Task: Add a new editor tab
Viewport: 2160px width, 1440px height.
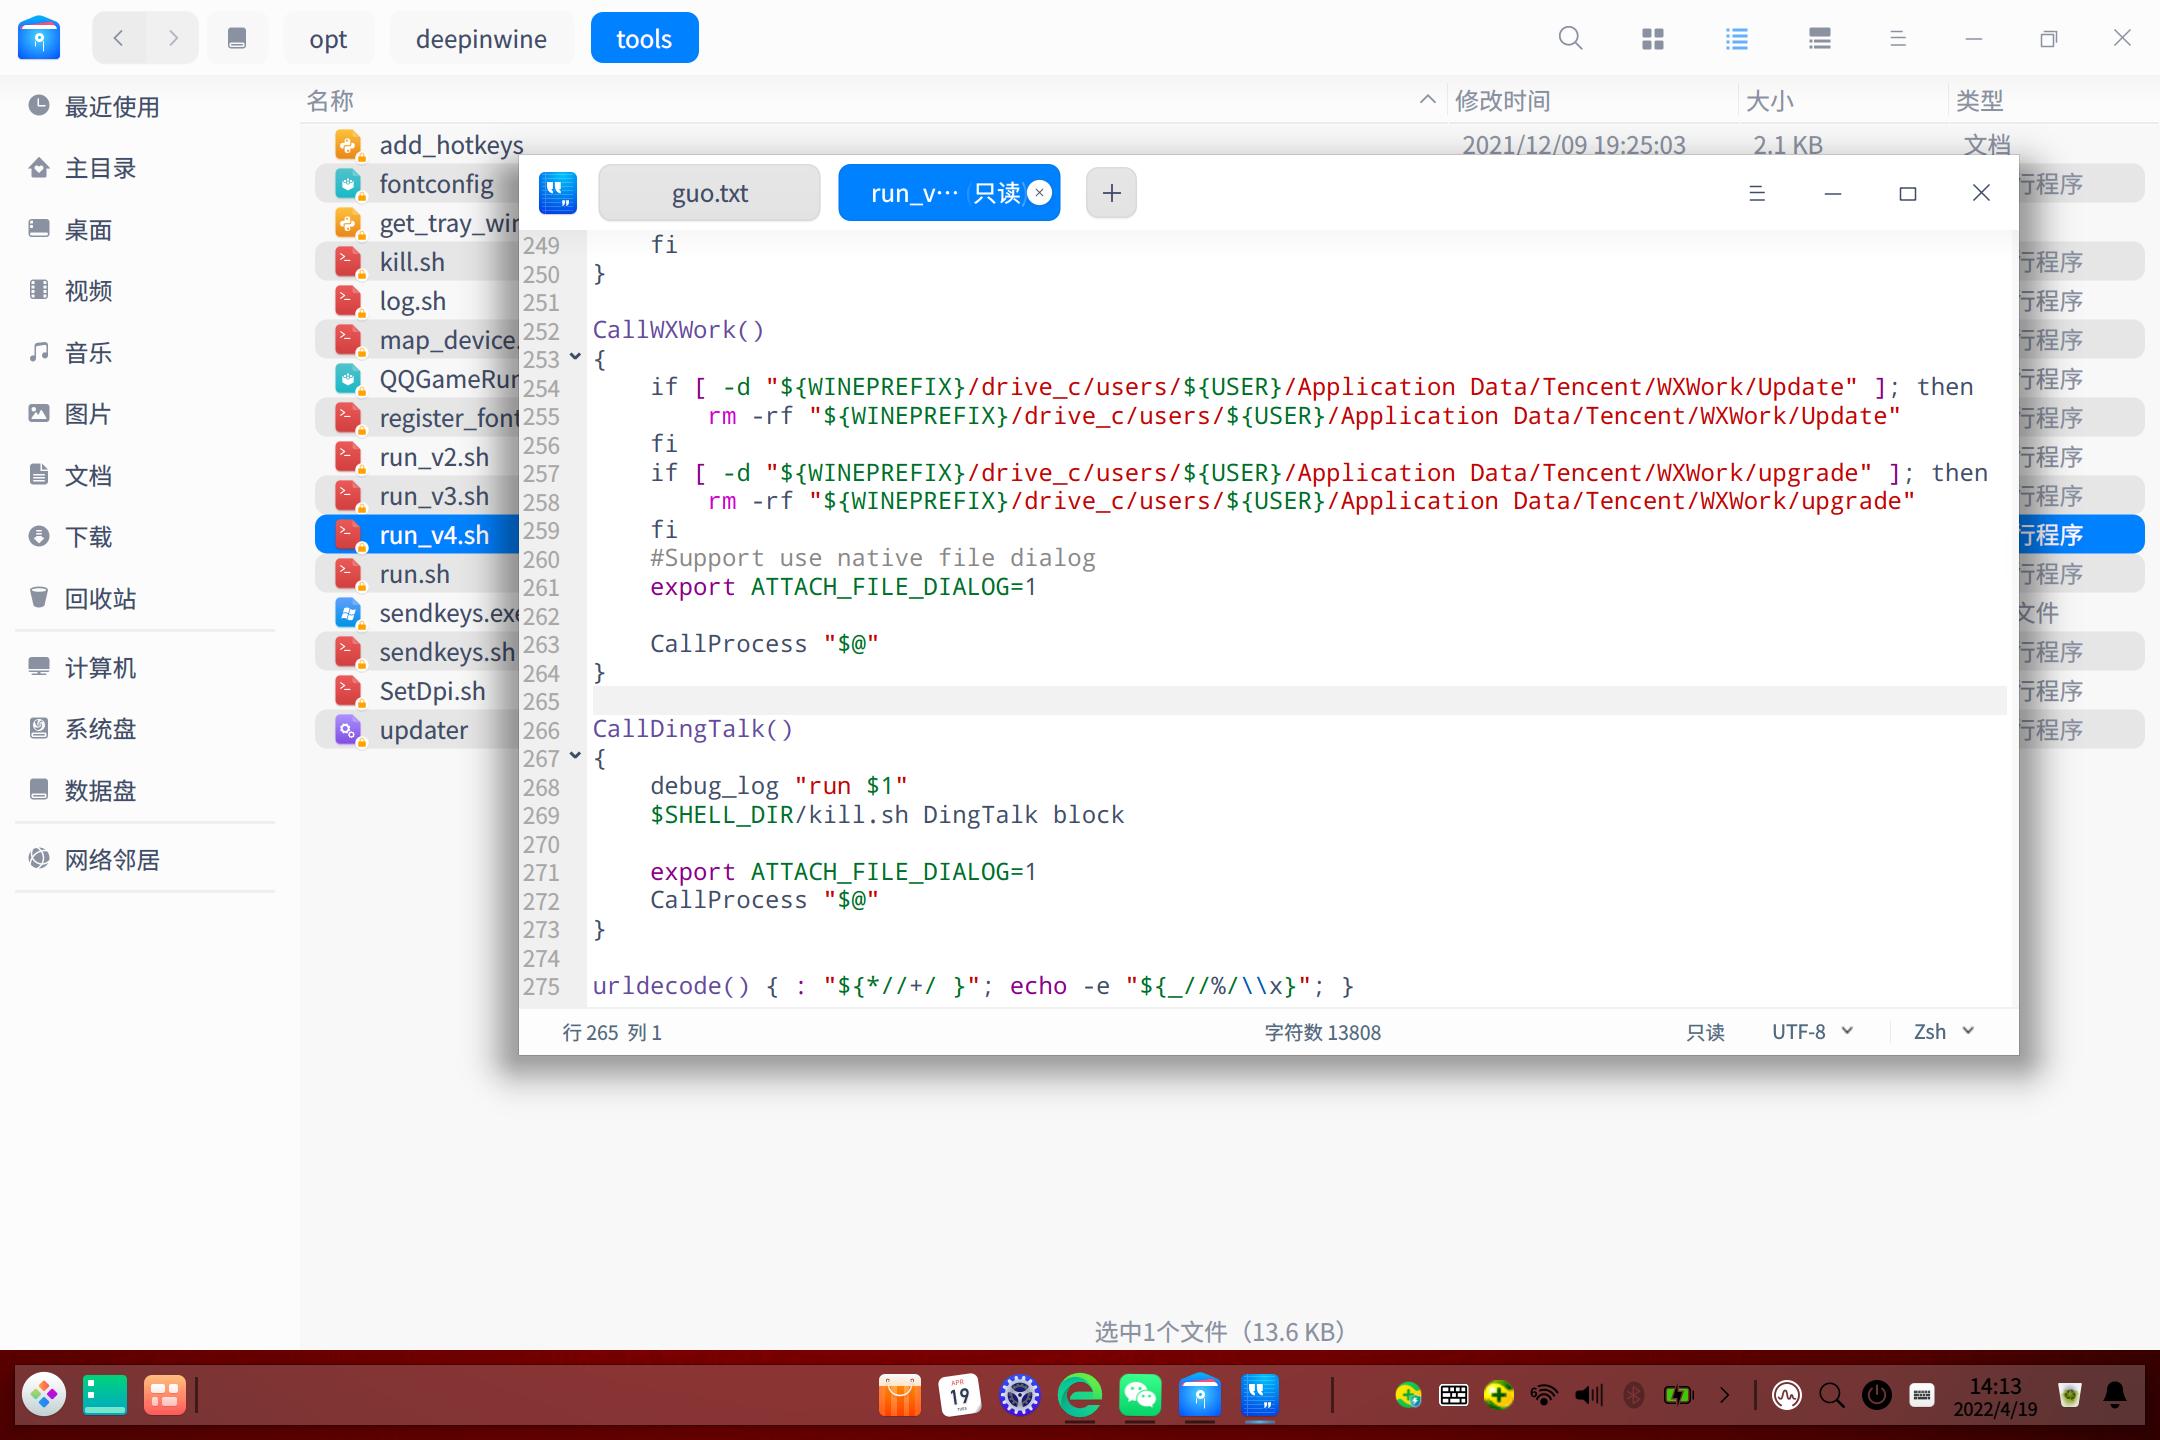Action: point(1111,193)
